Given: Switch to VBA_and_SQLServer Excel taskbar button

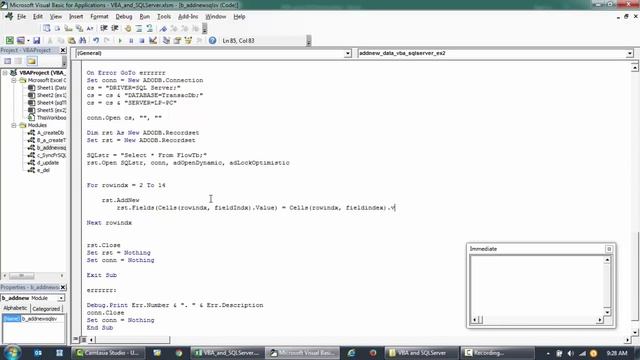Looking at the screenshot, I should pos(226,353).
